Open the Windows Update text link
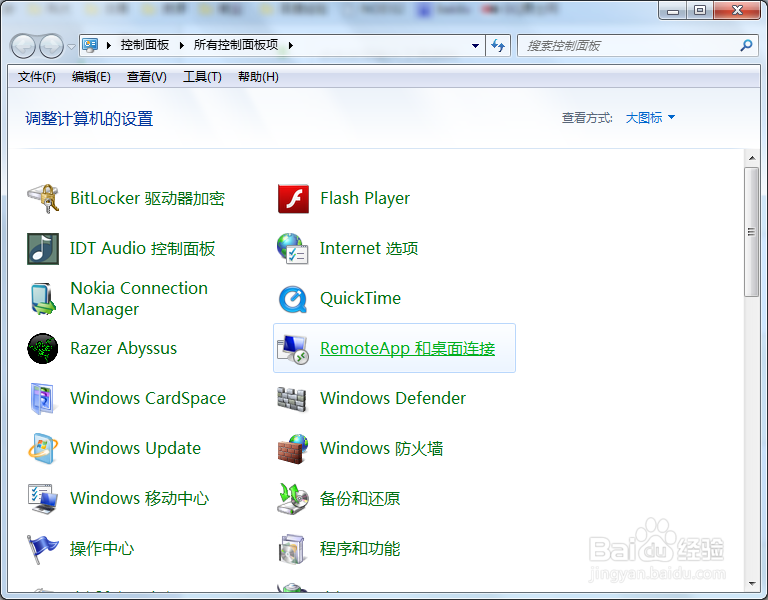Image resolution: width=768 pixels, height=600 pixels. [x=136, y=448]
